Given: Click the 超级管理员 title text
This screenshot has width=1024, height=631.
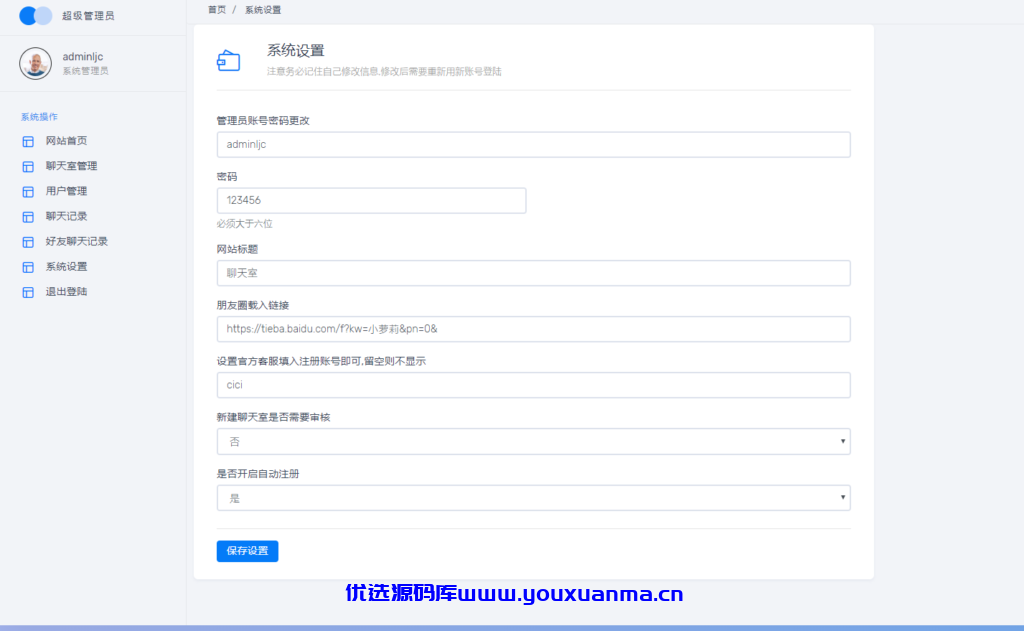Looking at the screenshot, I should 88,16.
